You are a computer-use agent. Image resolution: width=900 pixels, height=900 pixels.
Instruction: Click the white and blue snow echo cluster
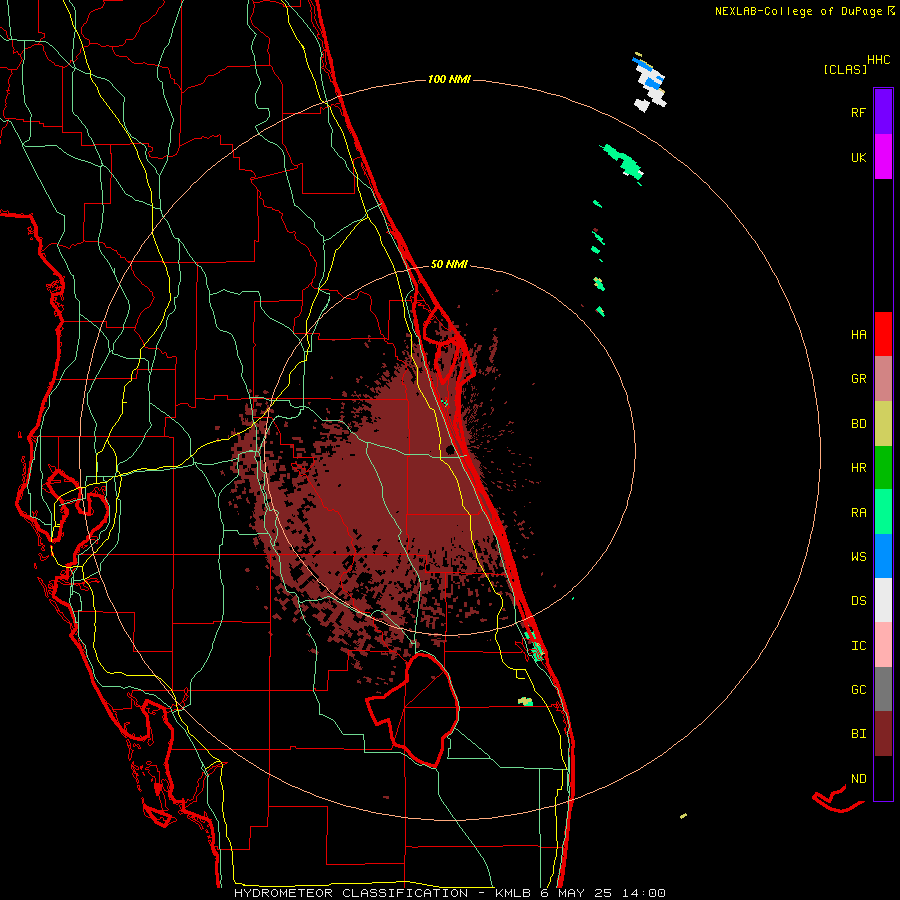click(x=649, y=83)
